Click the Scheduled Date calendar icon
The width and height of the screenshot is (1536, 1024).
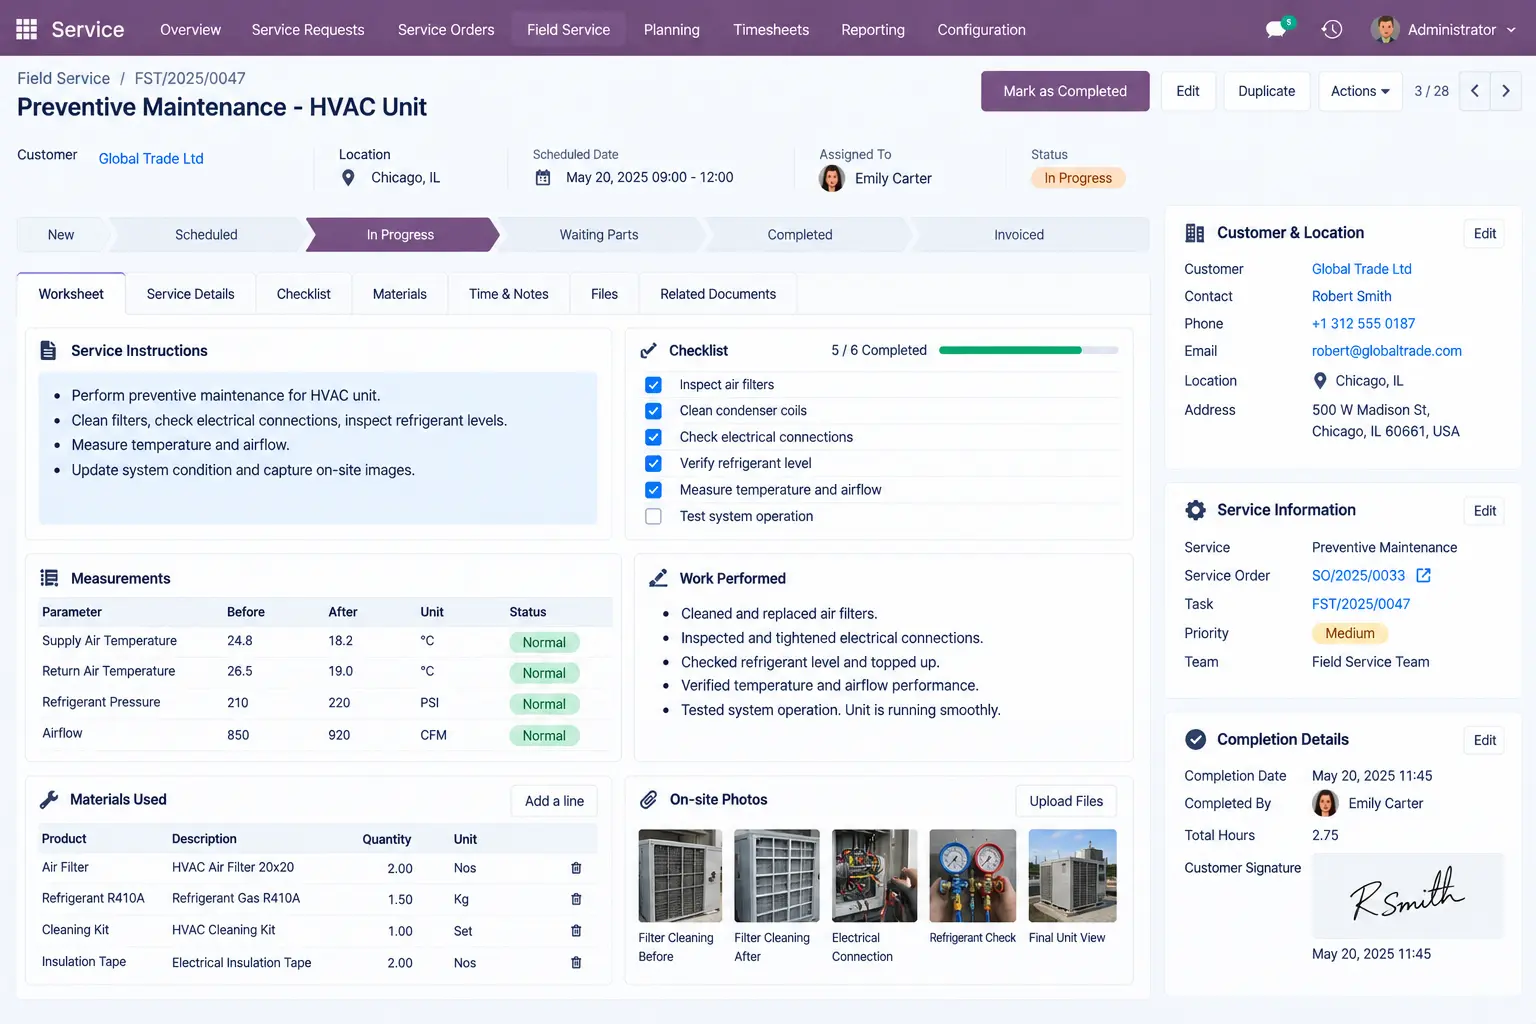543,178
